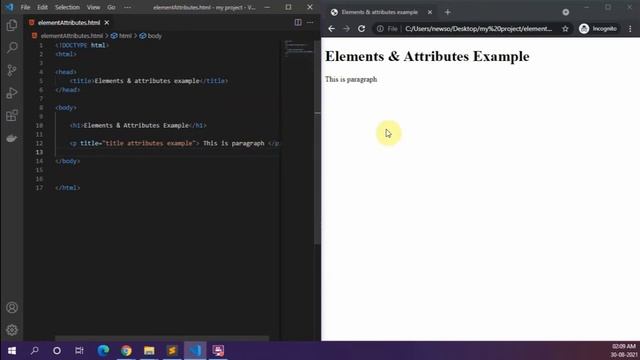Screen dimensions: 640x360
Task: Close the elementAttributes.html editor tab
Action: pyautogui.click(x=107, y=22)
